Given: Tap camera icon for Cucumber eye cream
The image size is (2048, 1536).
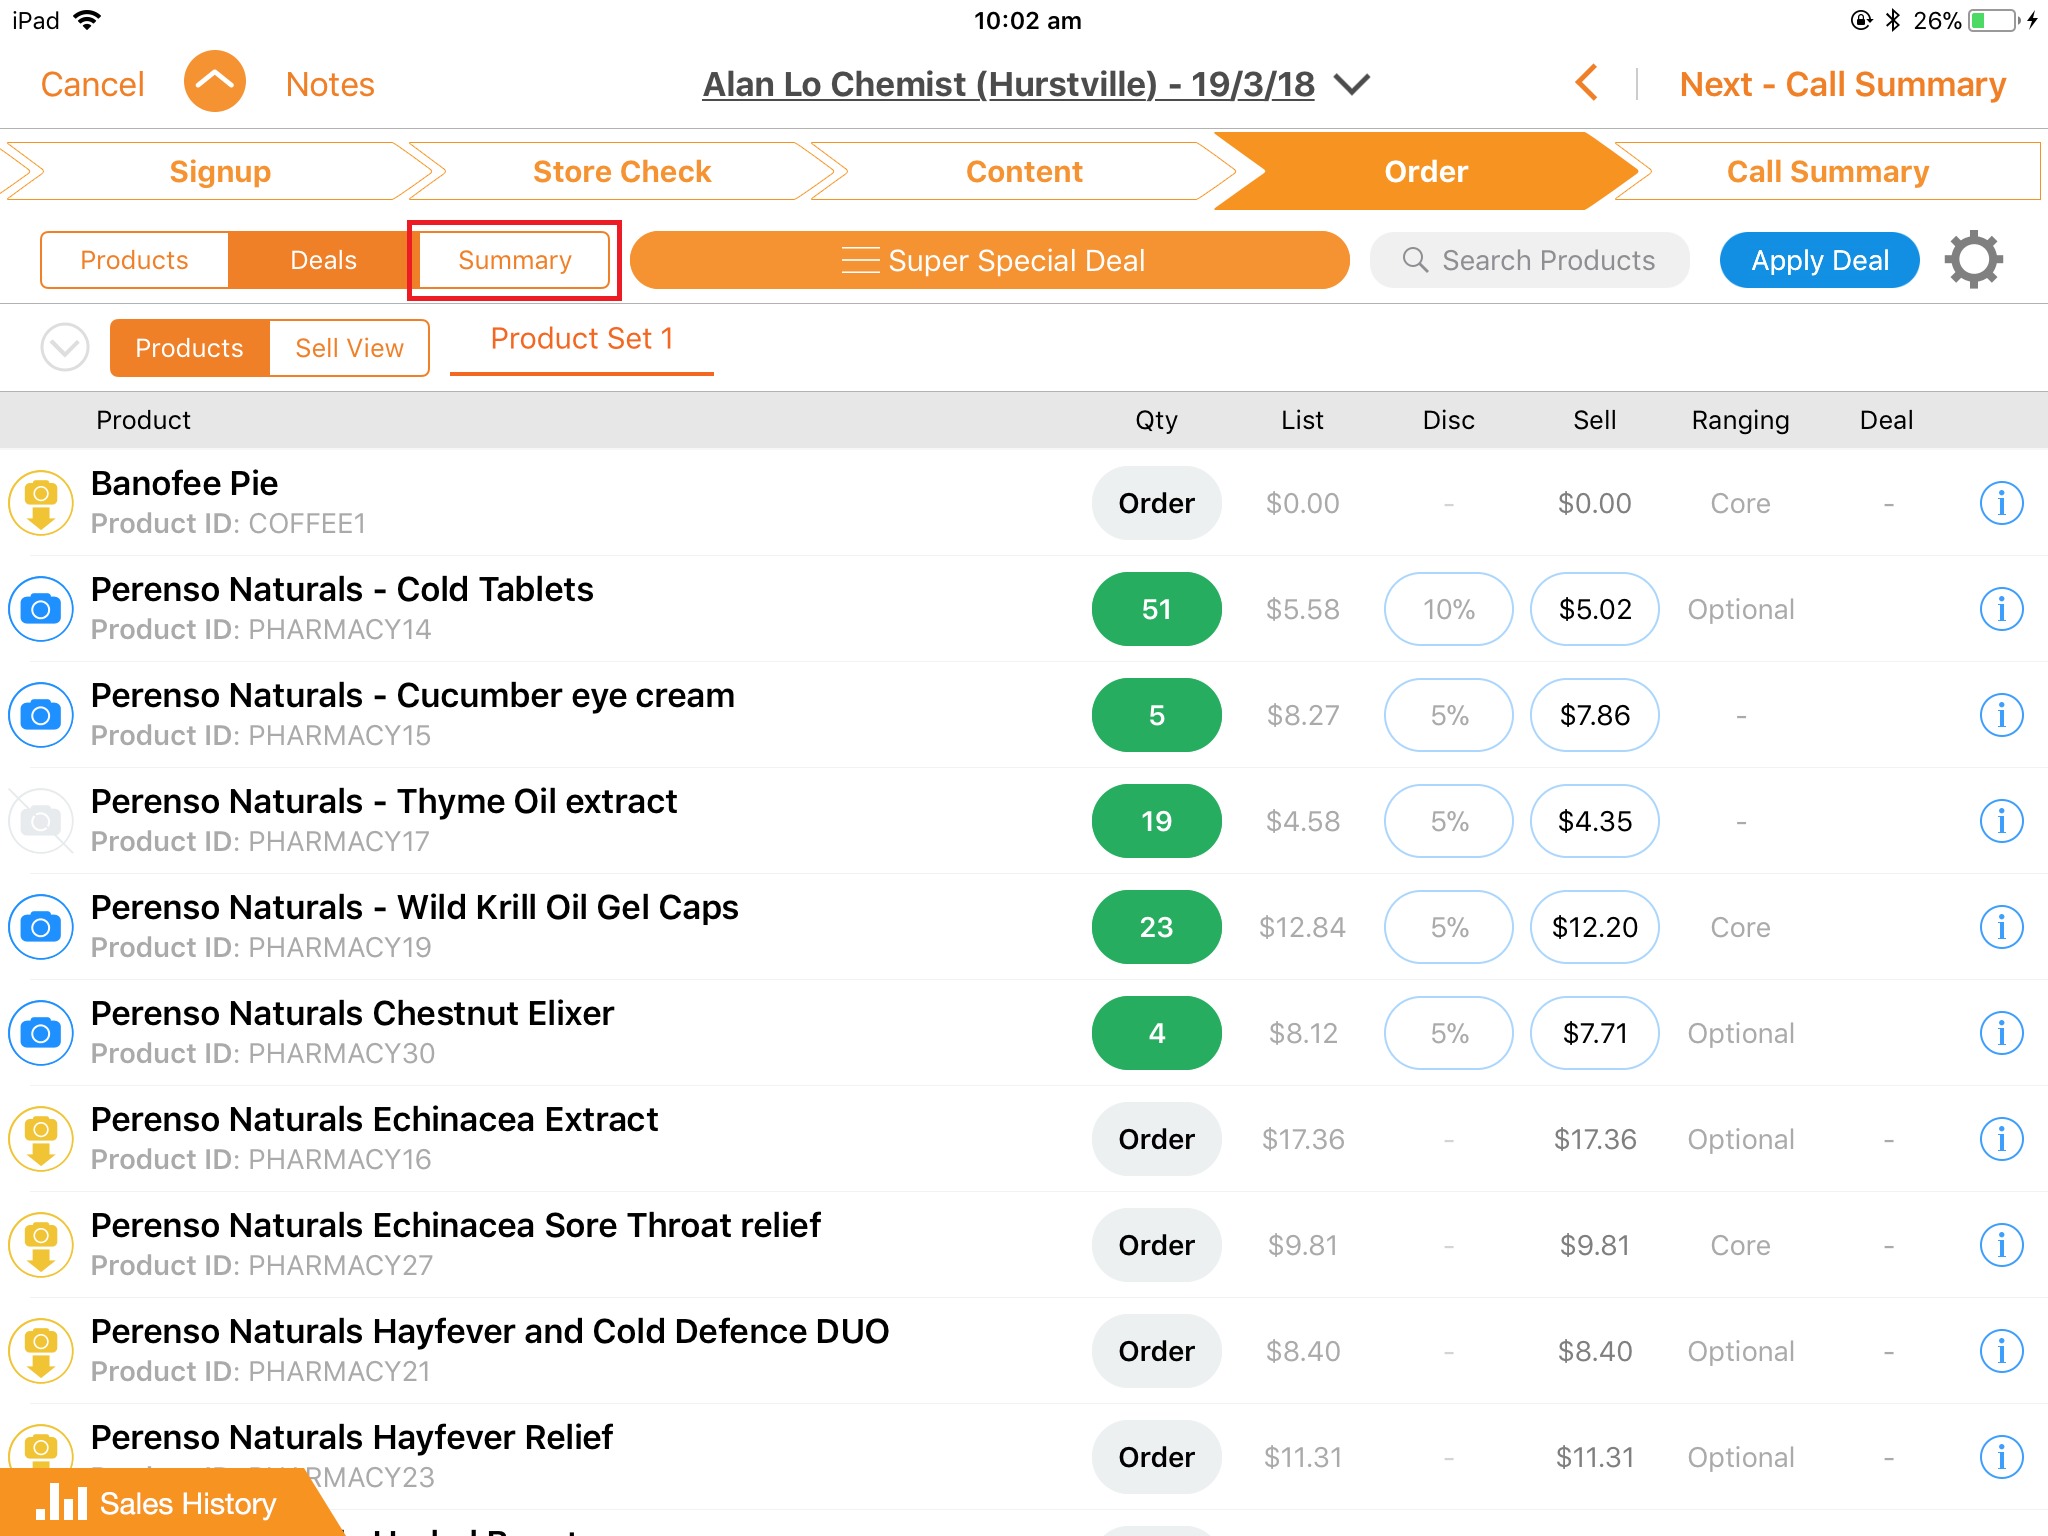Looking at the screenshot, I should point(41,715).
